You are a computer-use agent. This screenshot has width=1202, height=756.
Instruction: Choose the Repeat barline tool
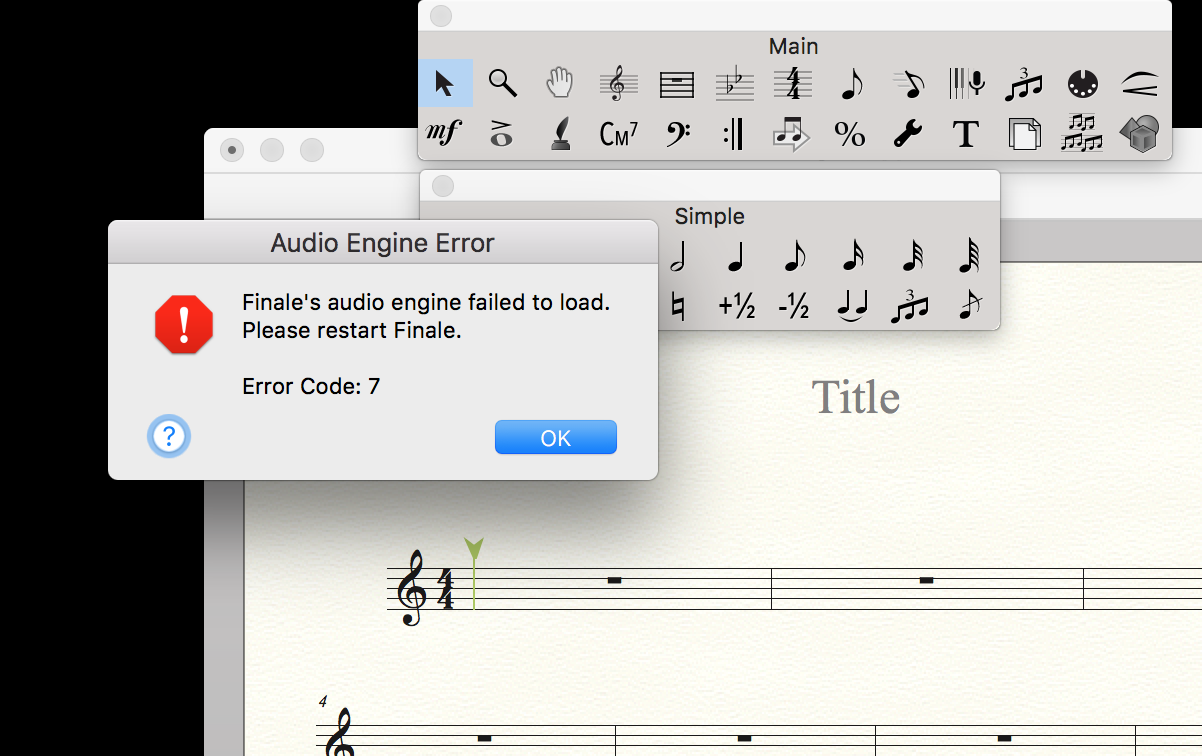coord(735,134)
